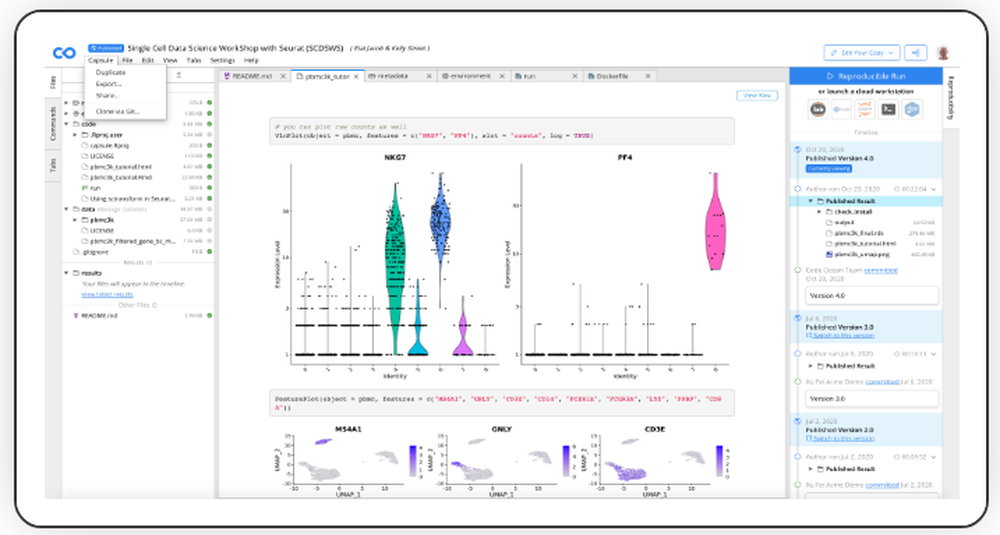Click the globe icon for Published Version 3.0
The image size is (1000, 535).
coord(797,318)
